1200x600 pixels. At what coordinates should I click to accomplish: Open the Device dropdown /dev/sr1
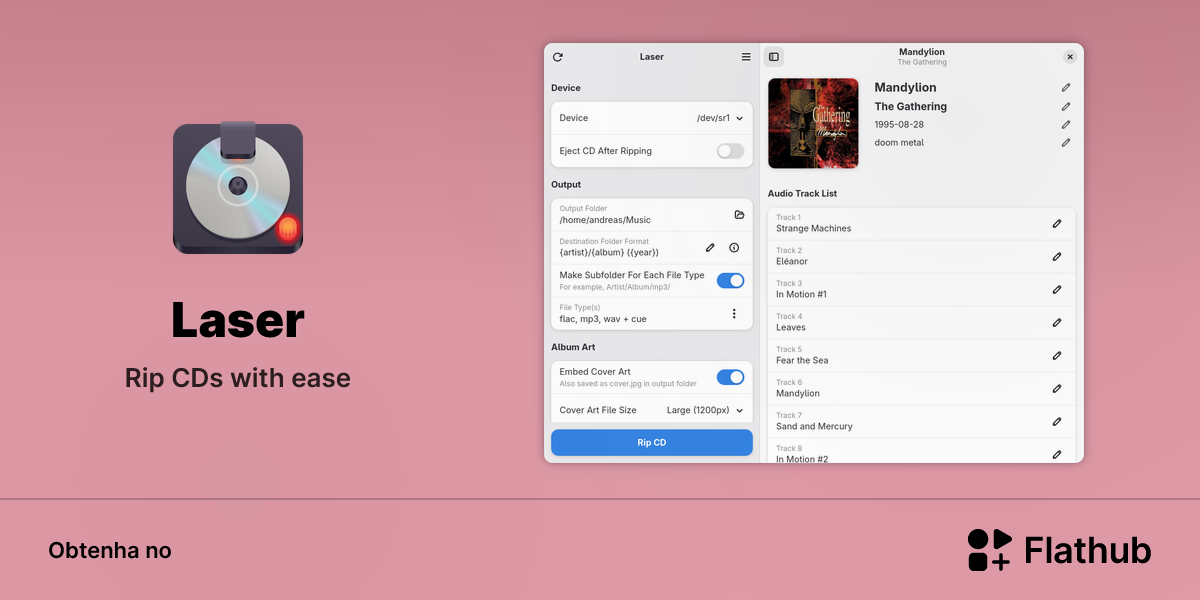click(720, 118)
